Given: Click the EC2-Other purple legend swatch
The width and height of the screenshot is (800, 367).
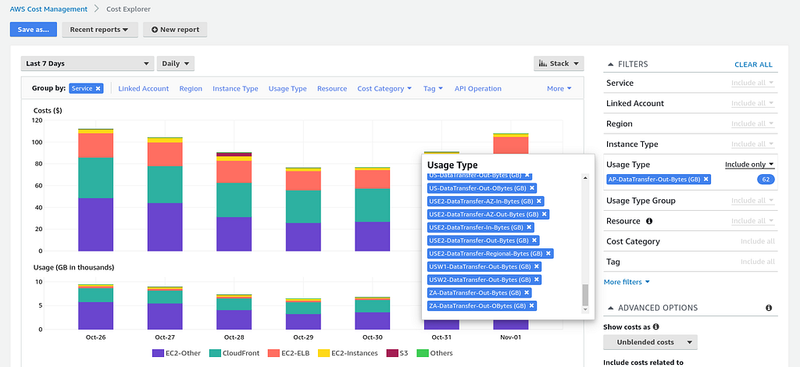Looking at the screenshot, I should [x=158, y=353].
